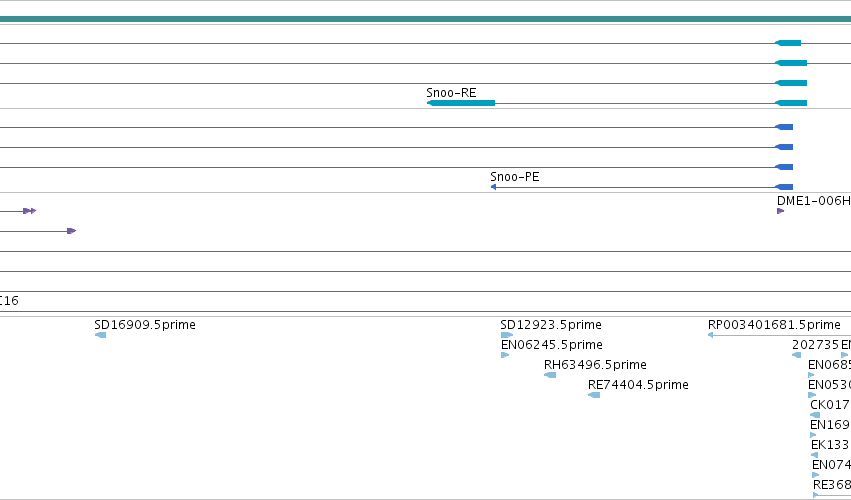This screenshot has width=851, height=500.
Task: Click the SD12923.5prime label
Action: pos(551,325)
